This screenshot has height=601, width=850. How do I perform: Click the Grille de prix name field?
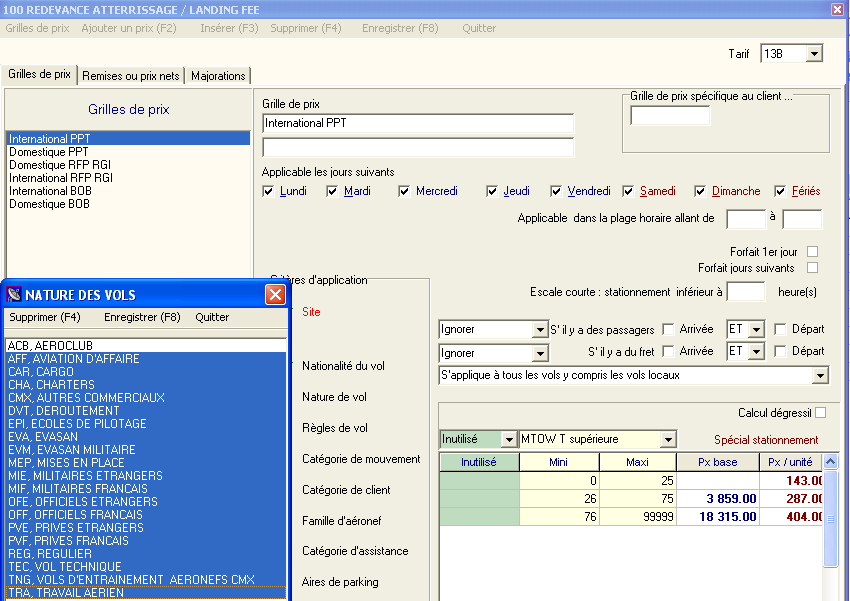(x=418, y=123)
